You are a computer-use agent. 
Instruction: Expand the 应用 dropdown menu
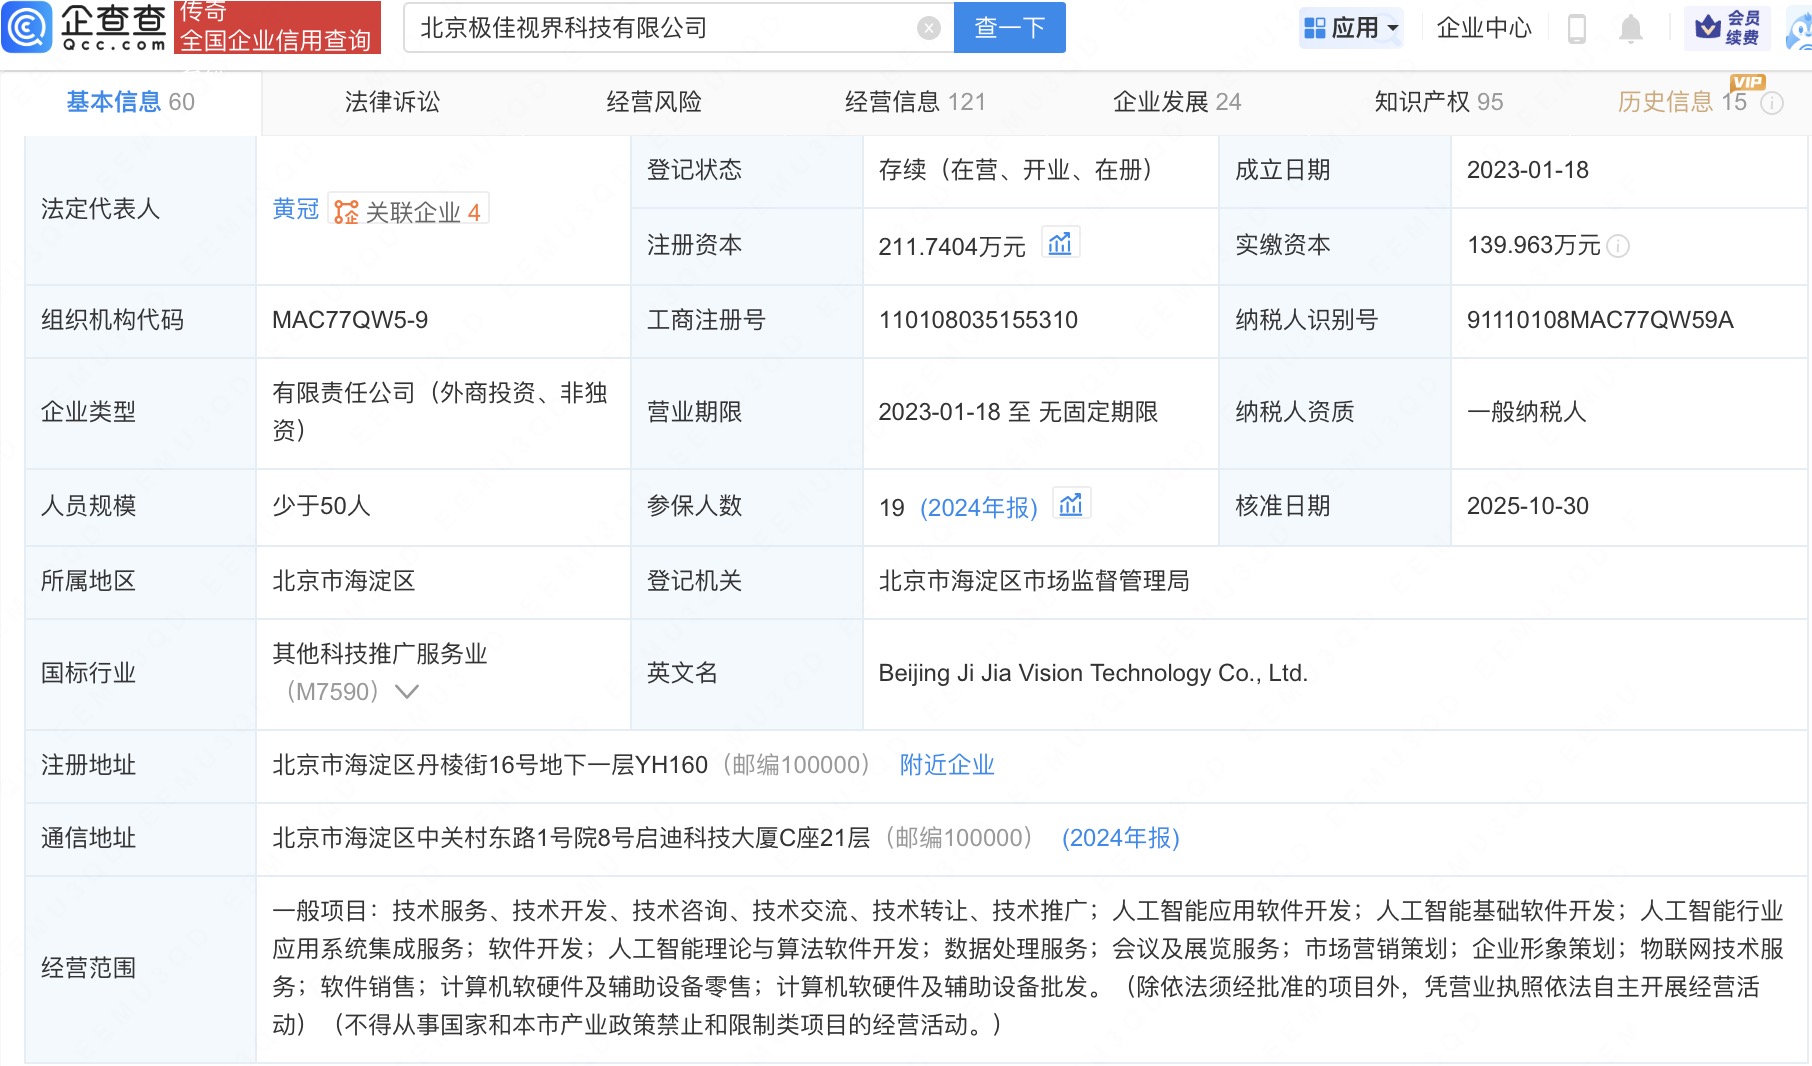click(x=1352, y=28)
